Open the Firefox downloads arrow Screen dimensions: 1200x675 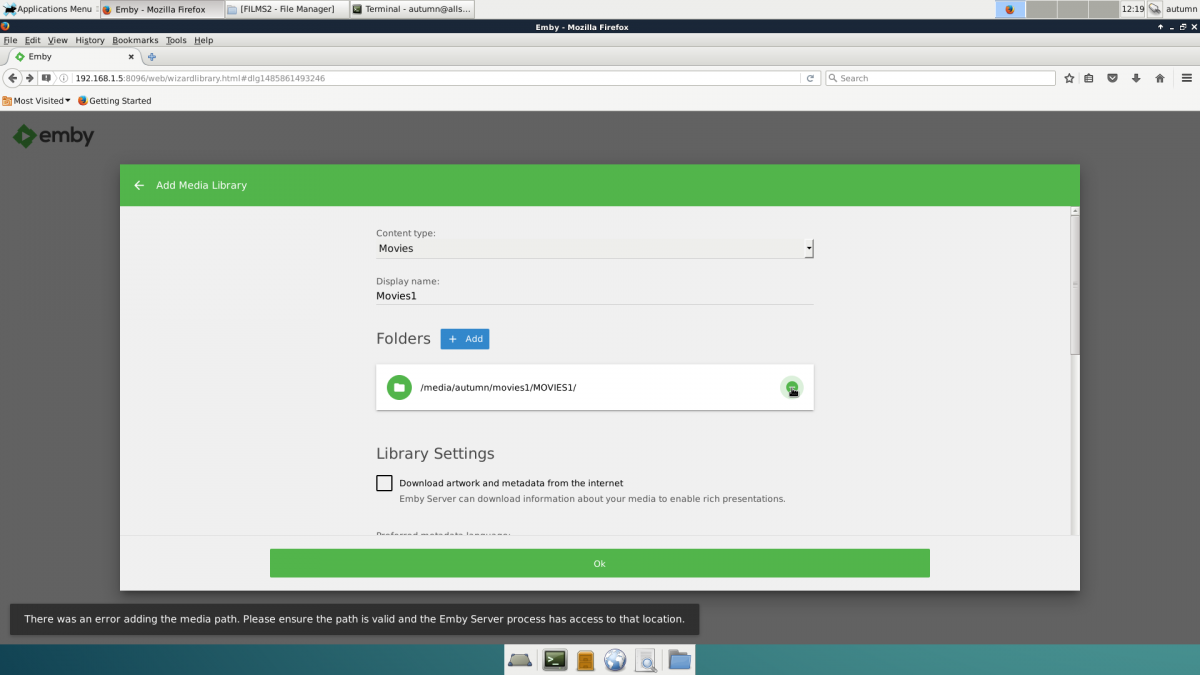[1136, 78]
